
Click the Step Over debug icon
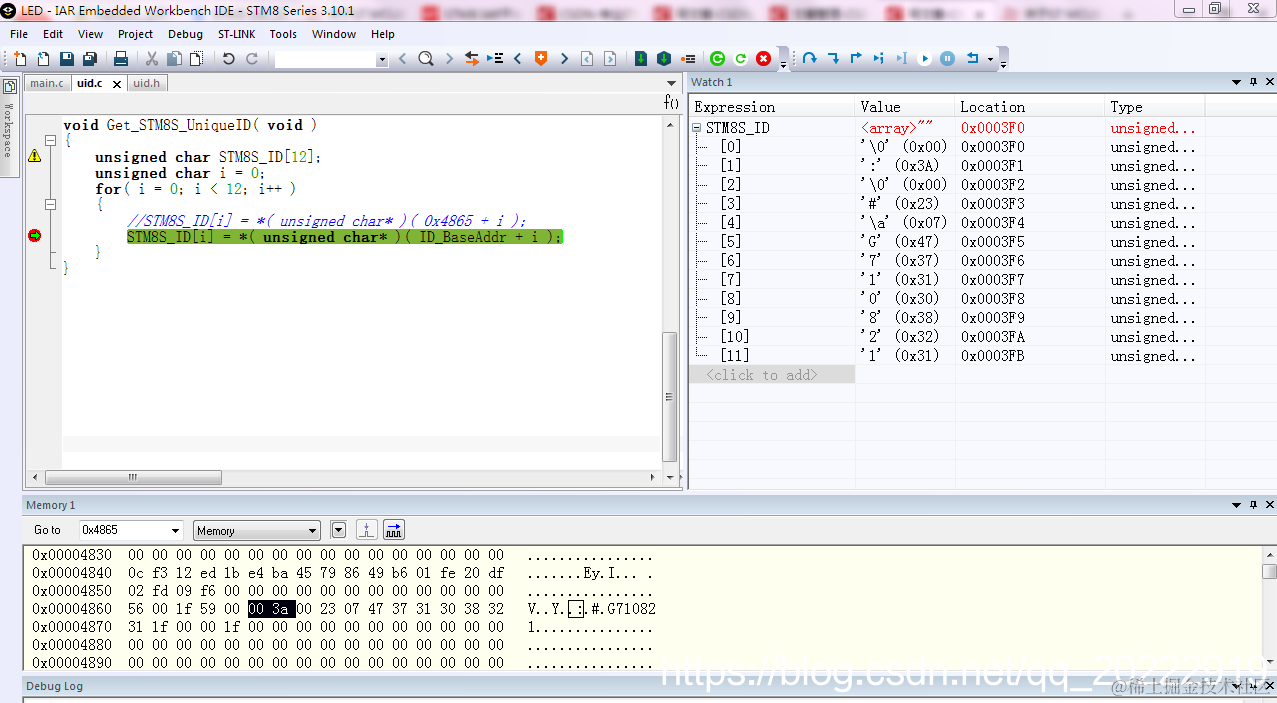(810, 59)
